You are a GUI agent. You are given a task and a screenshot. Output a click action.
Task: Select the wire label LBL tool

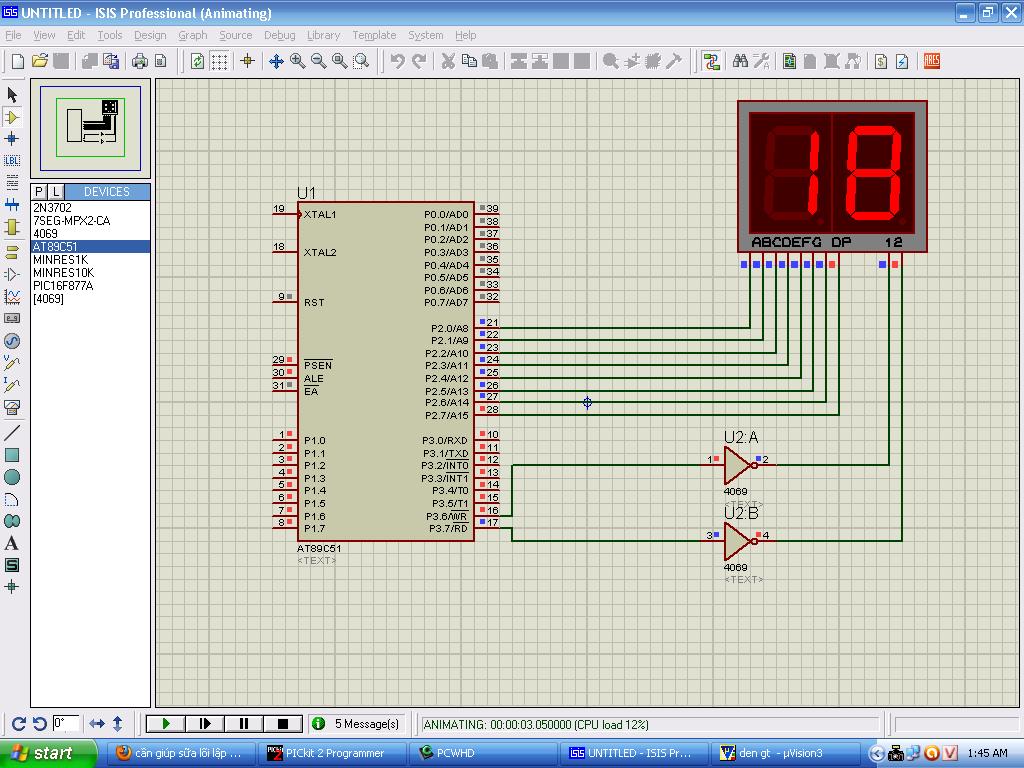tap(12, 160)
